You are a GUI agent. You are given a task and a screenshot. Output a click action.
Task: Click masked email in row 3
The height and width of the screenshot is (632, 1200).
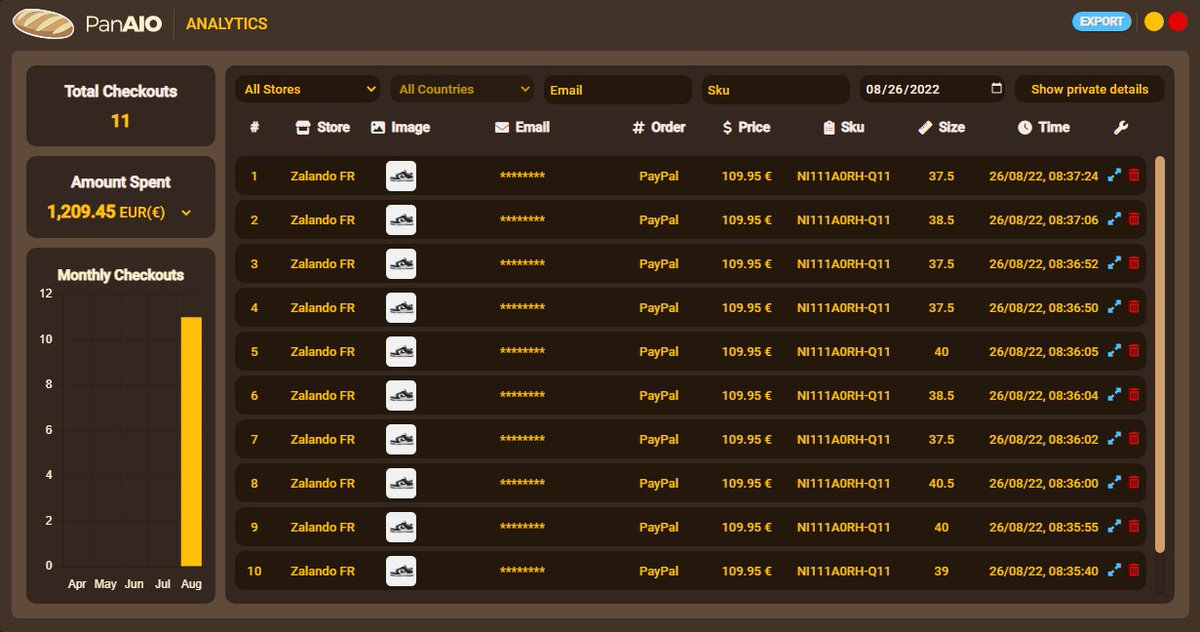pyautogui.click(x=522, y=264)
